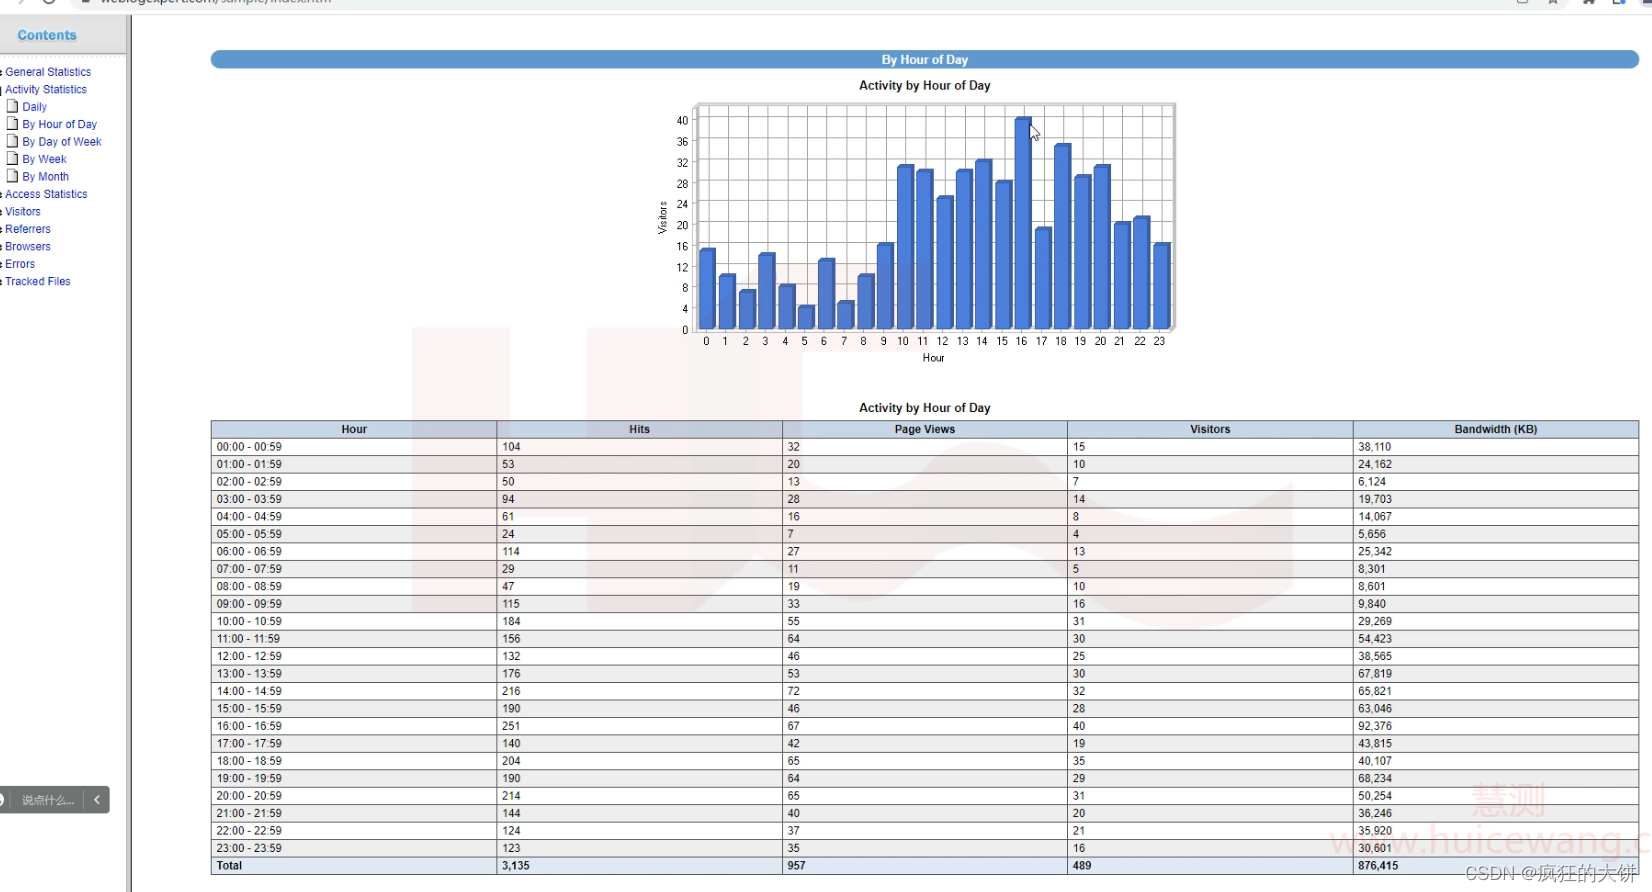Collapse the chat widget with the left chevron
The height and width of the screenshot is (892, 1652).
click(x=97, y=800)
